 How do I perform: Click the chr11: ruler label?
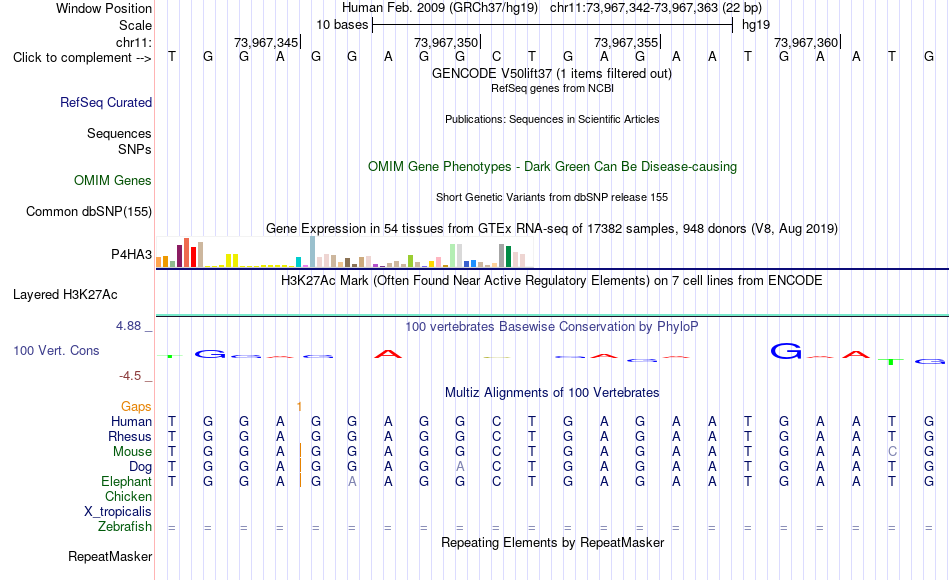(x=134, y=42)
